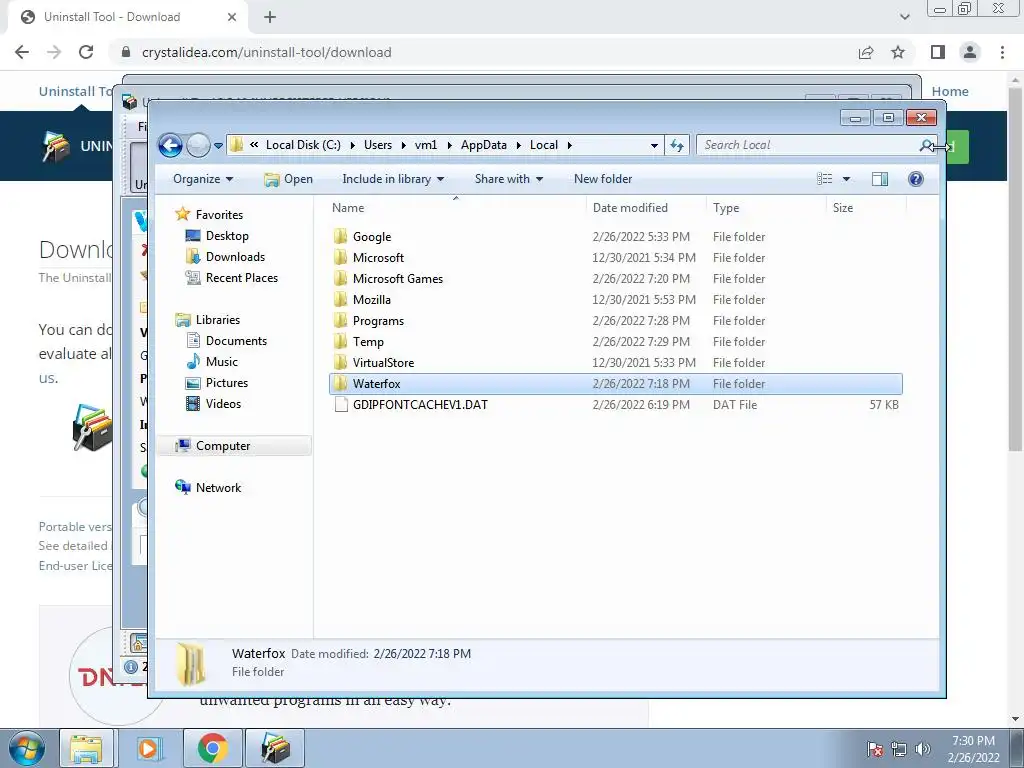Click New folder button
Screen dimensions: 1024x768
pos(603,179)
